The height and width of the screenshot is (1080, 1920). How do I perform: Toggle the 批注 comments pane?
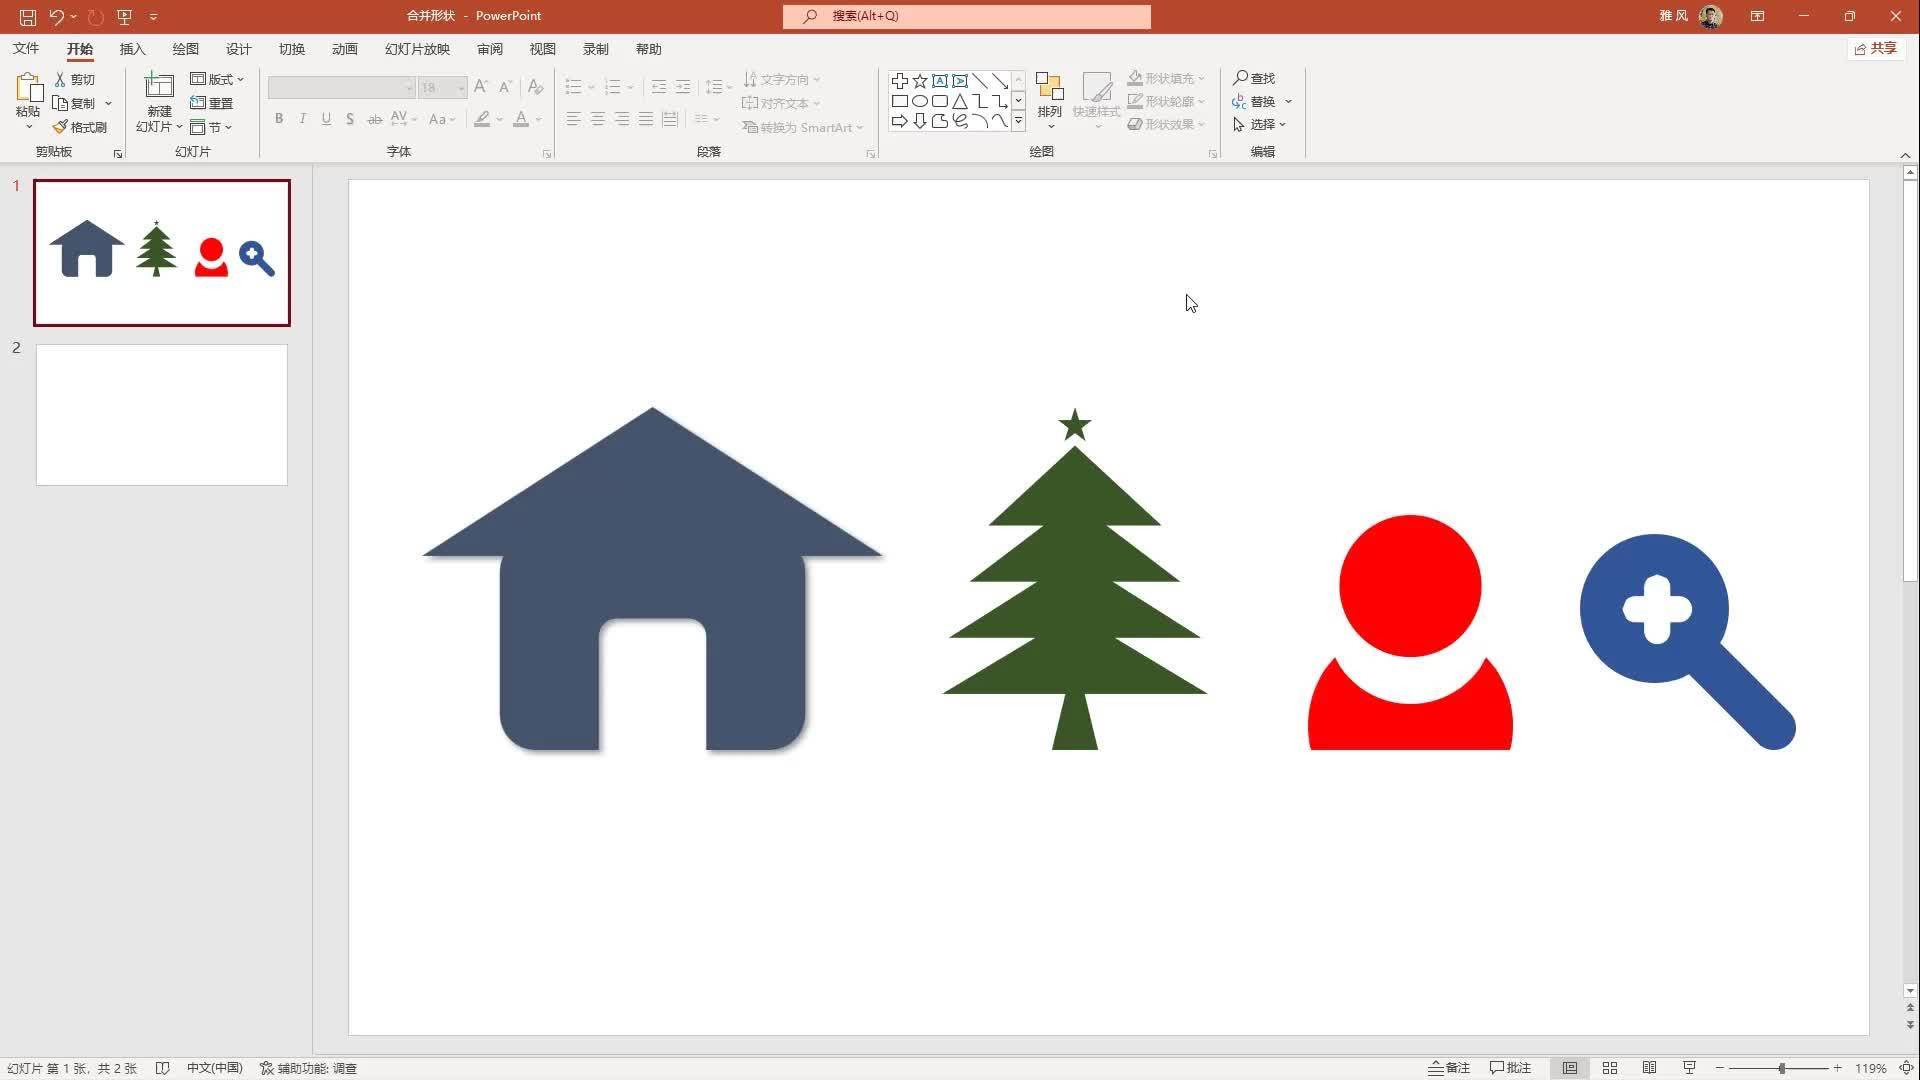[1511, 1068]
